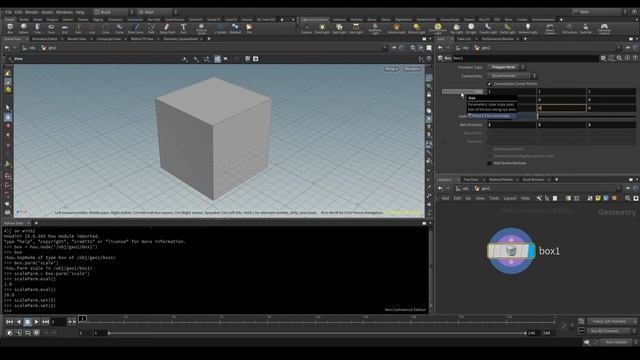640x360 pixels.
Task: Select the Torus shelf tool
Action: (x=51, y=28)
